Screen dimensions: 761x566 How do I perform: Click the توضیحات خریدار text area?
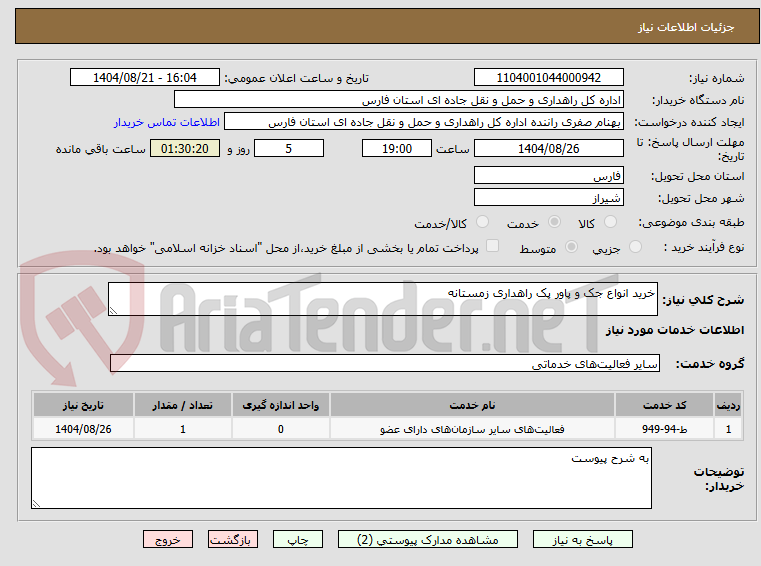point(341,478)
